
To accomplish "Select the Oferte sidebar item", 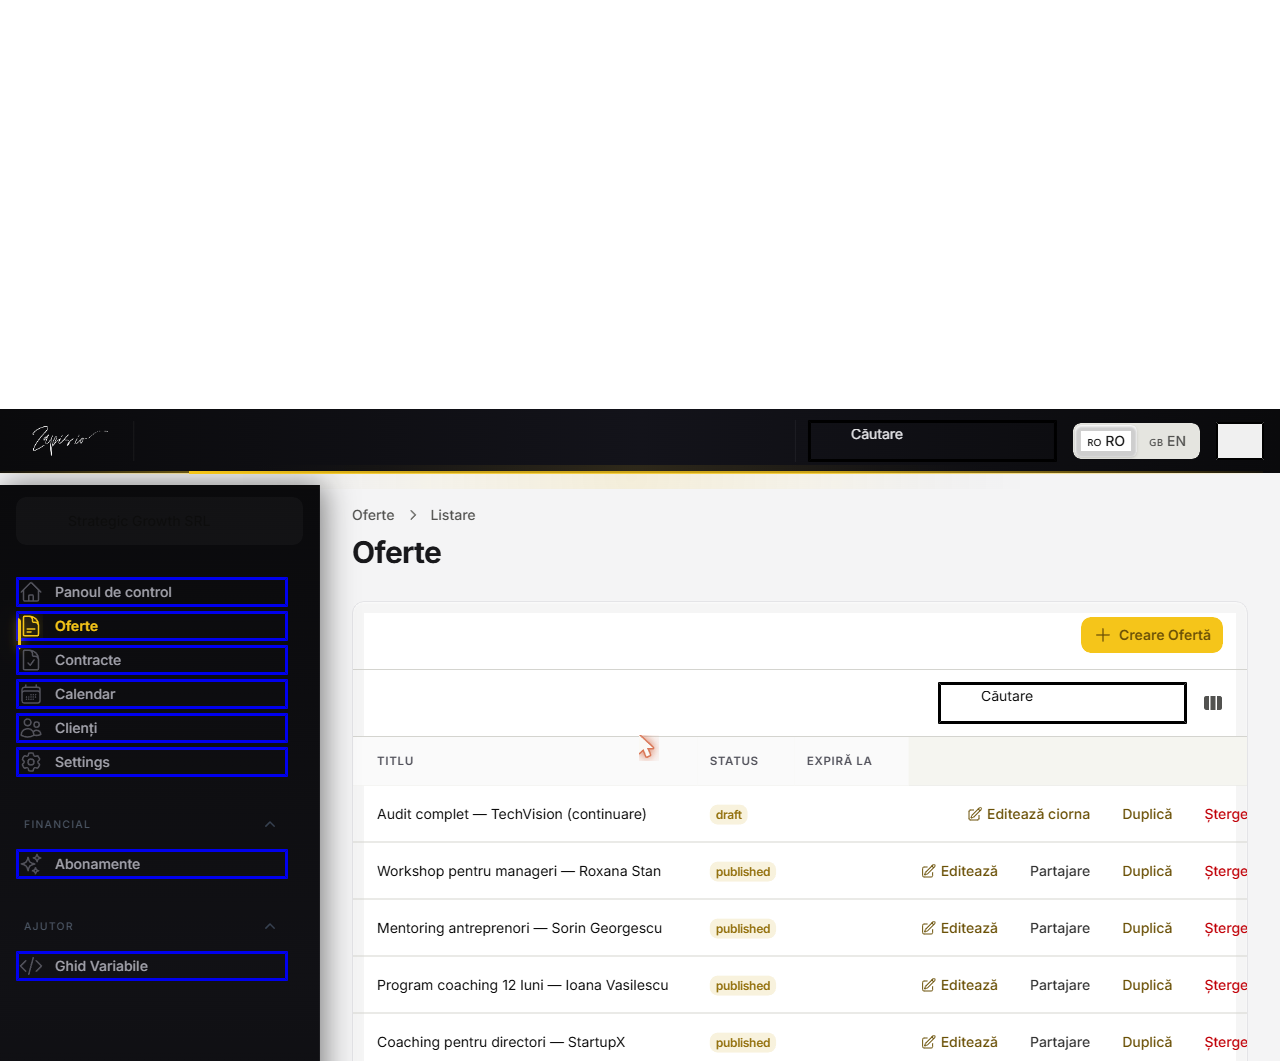I will [152, 626].
